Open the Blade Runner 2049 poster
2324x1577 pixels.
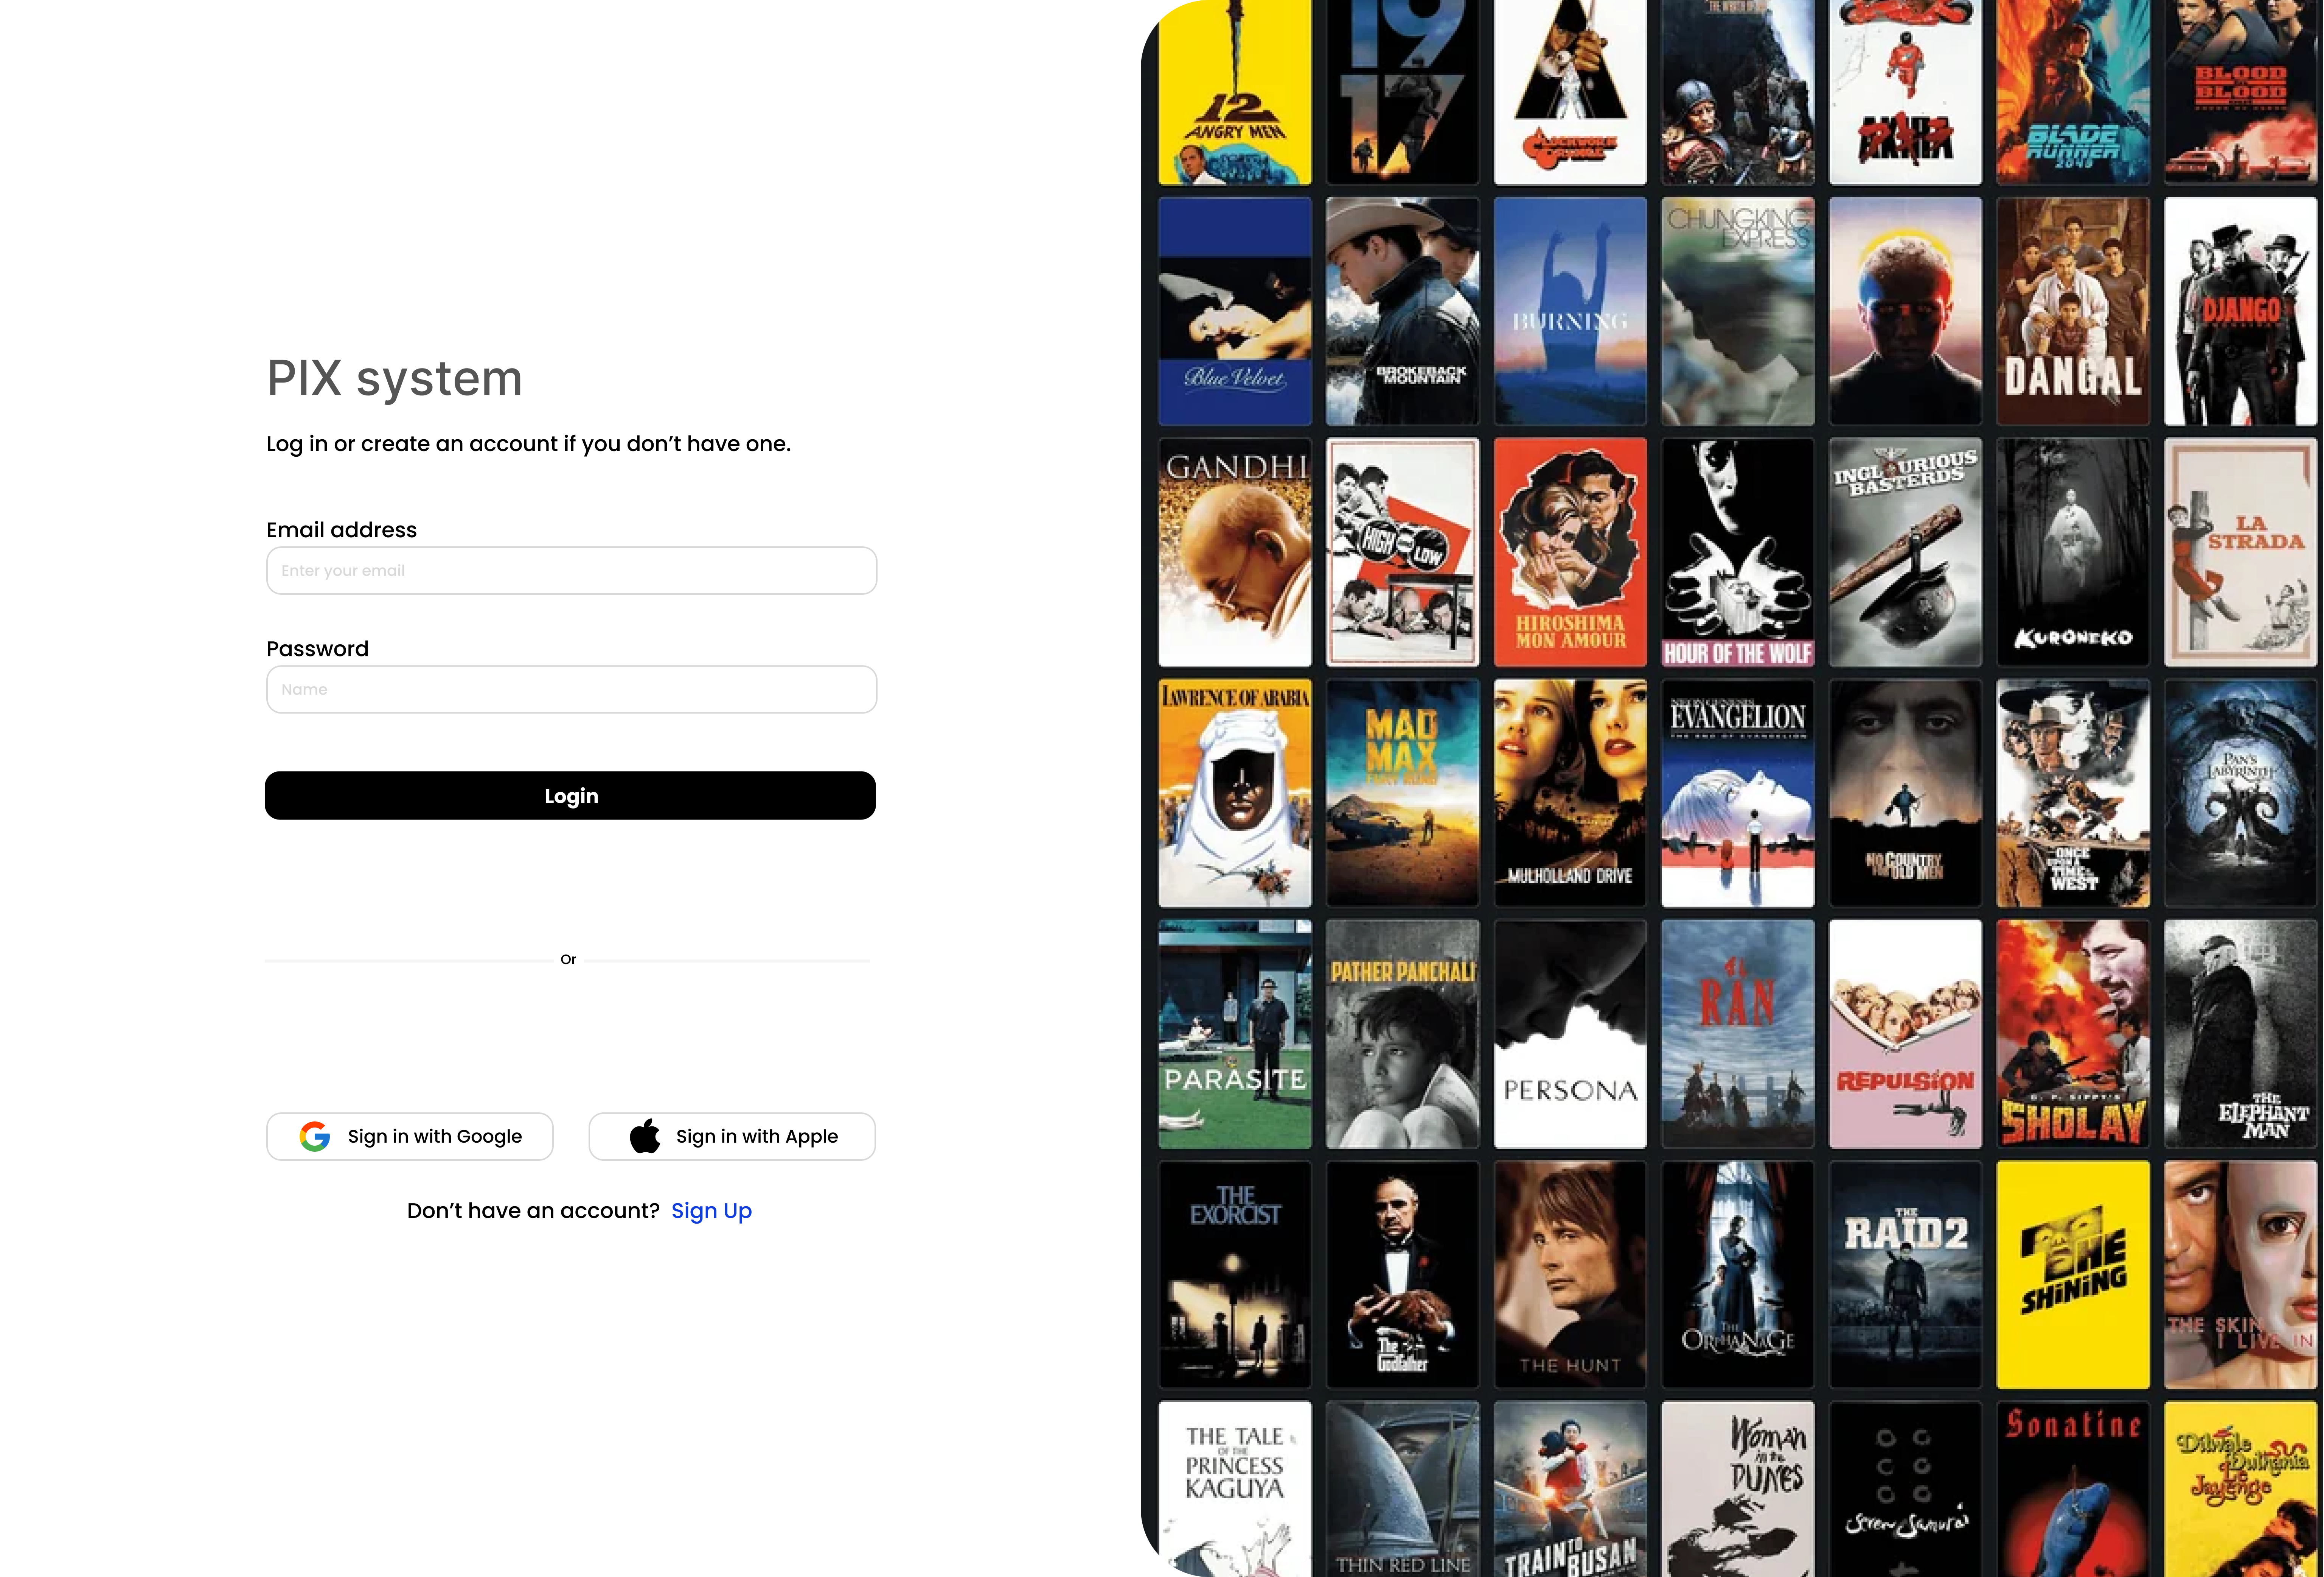(2073, 92)
